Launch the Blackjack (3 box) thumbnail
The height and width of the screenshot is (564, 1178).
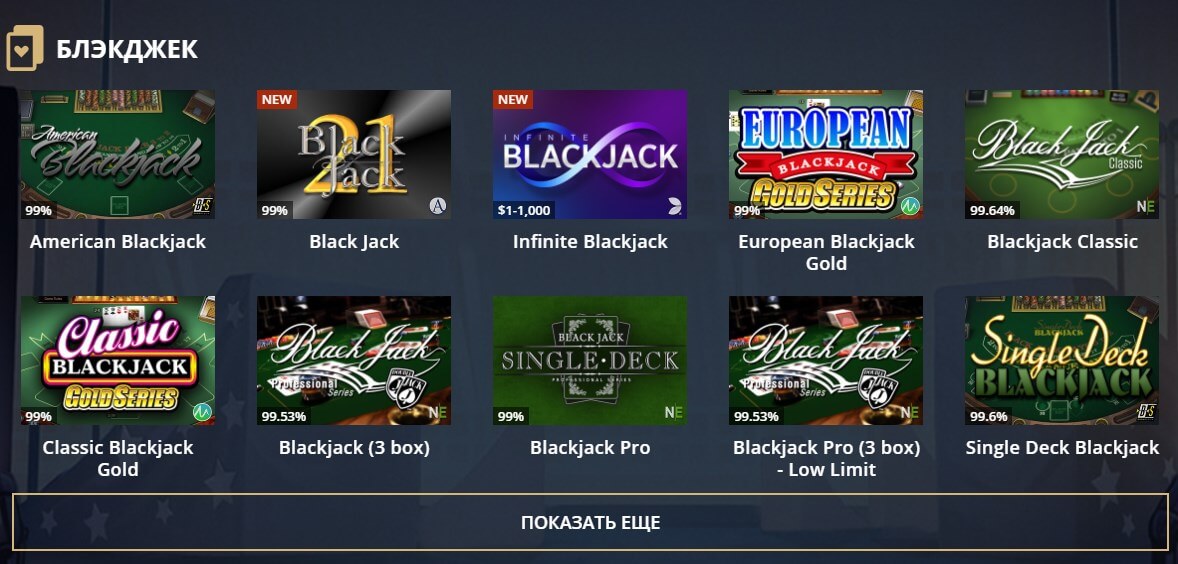tap(354, 360)
